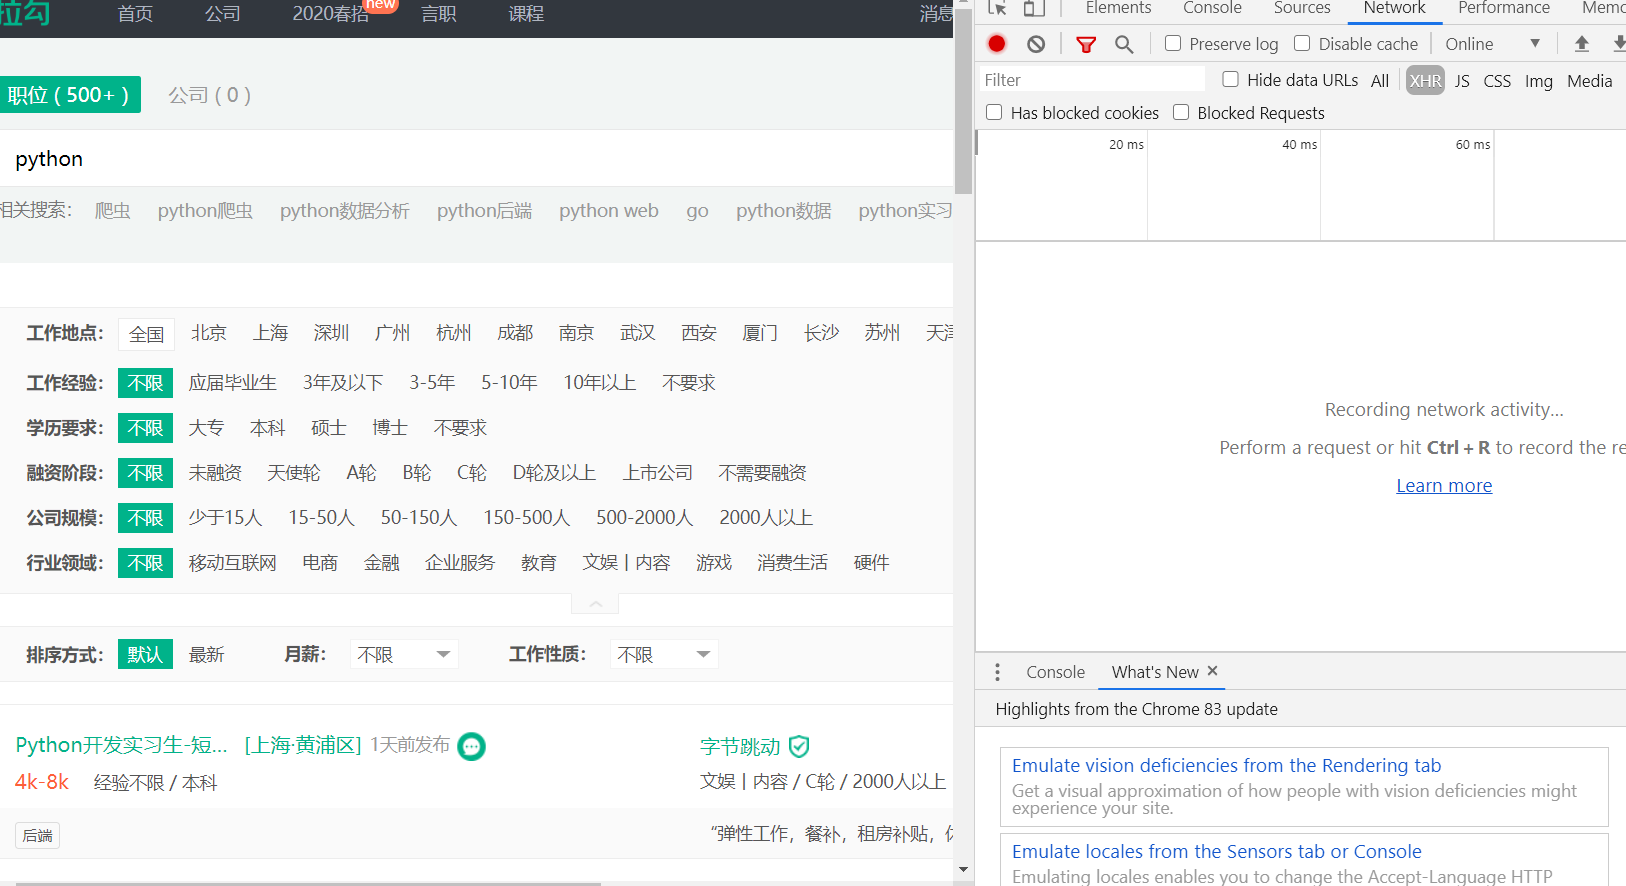Image resolution: width=1626 pixels, height=886 pixels.
Task: Open the 字节跳动 company link
Action: (x=740, y=747)
